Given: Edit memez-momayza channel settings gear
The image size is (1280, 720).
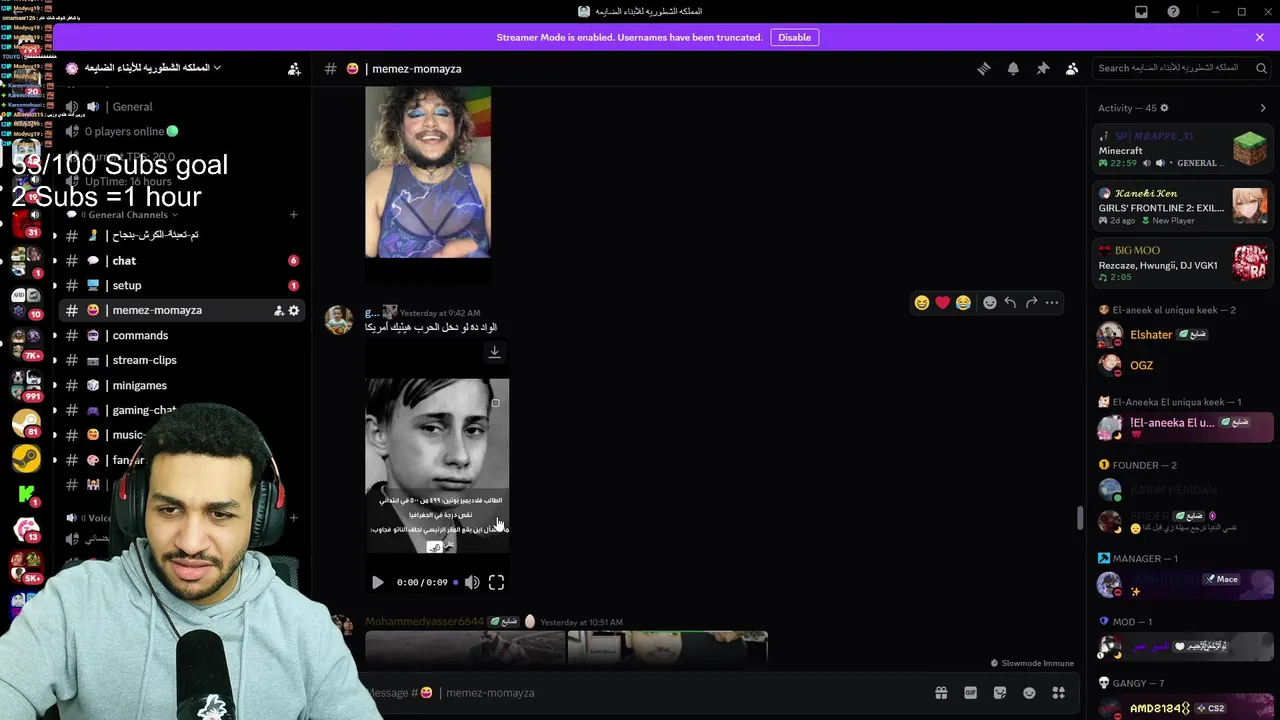Looking at the screenshot, I should pyautogui.click(x=294, y=311).
